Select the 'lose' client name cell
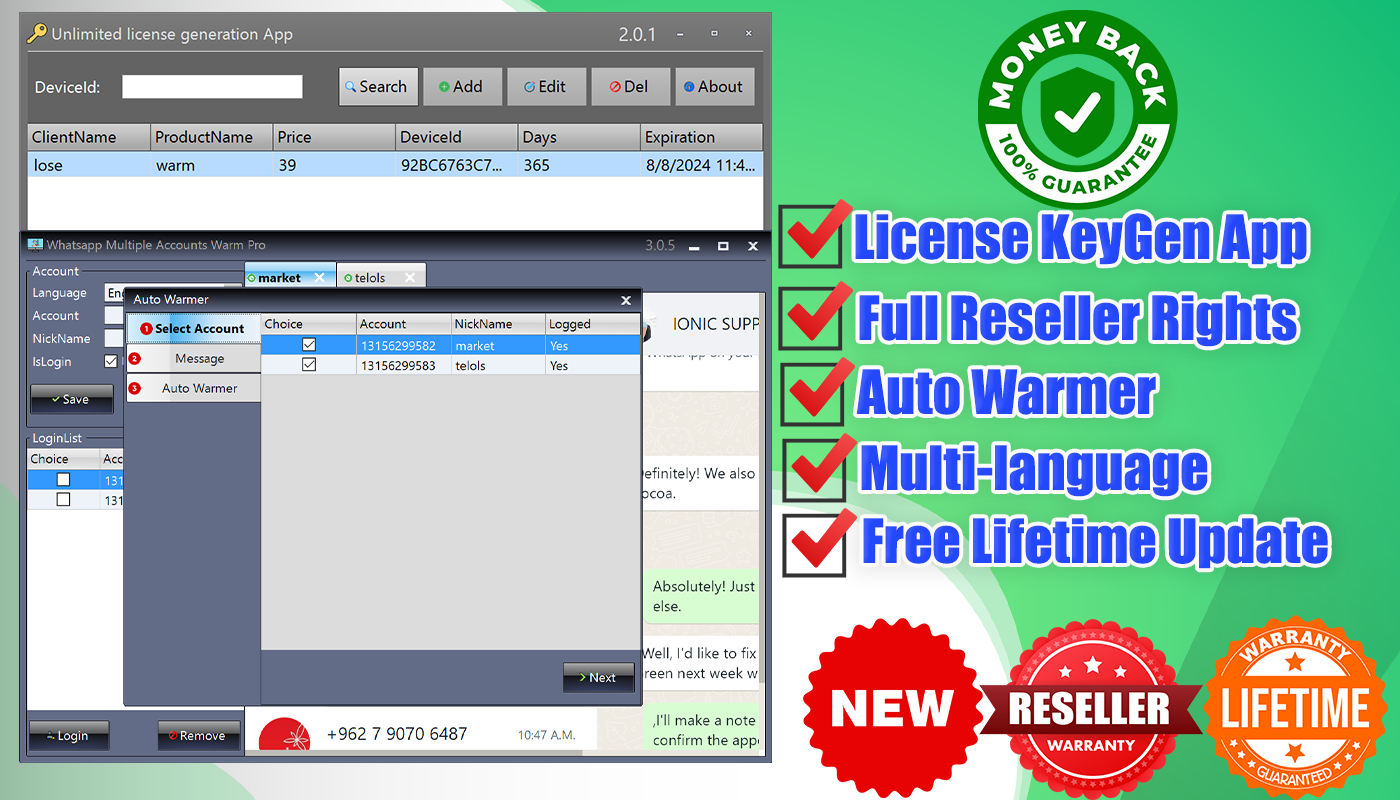This screenshot has width=1400, height=800. pos(89,165)
